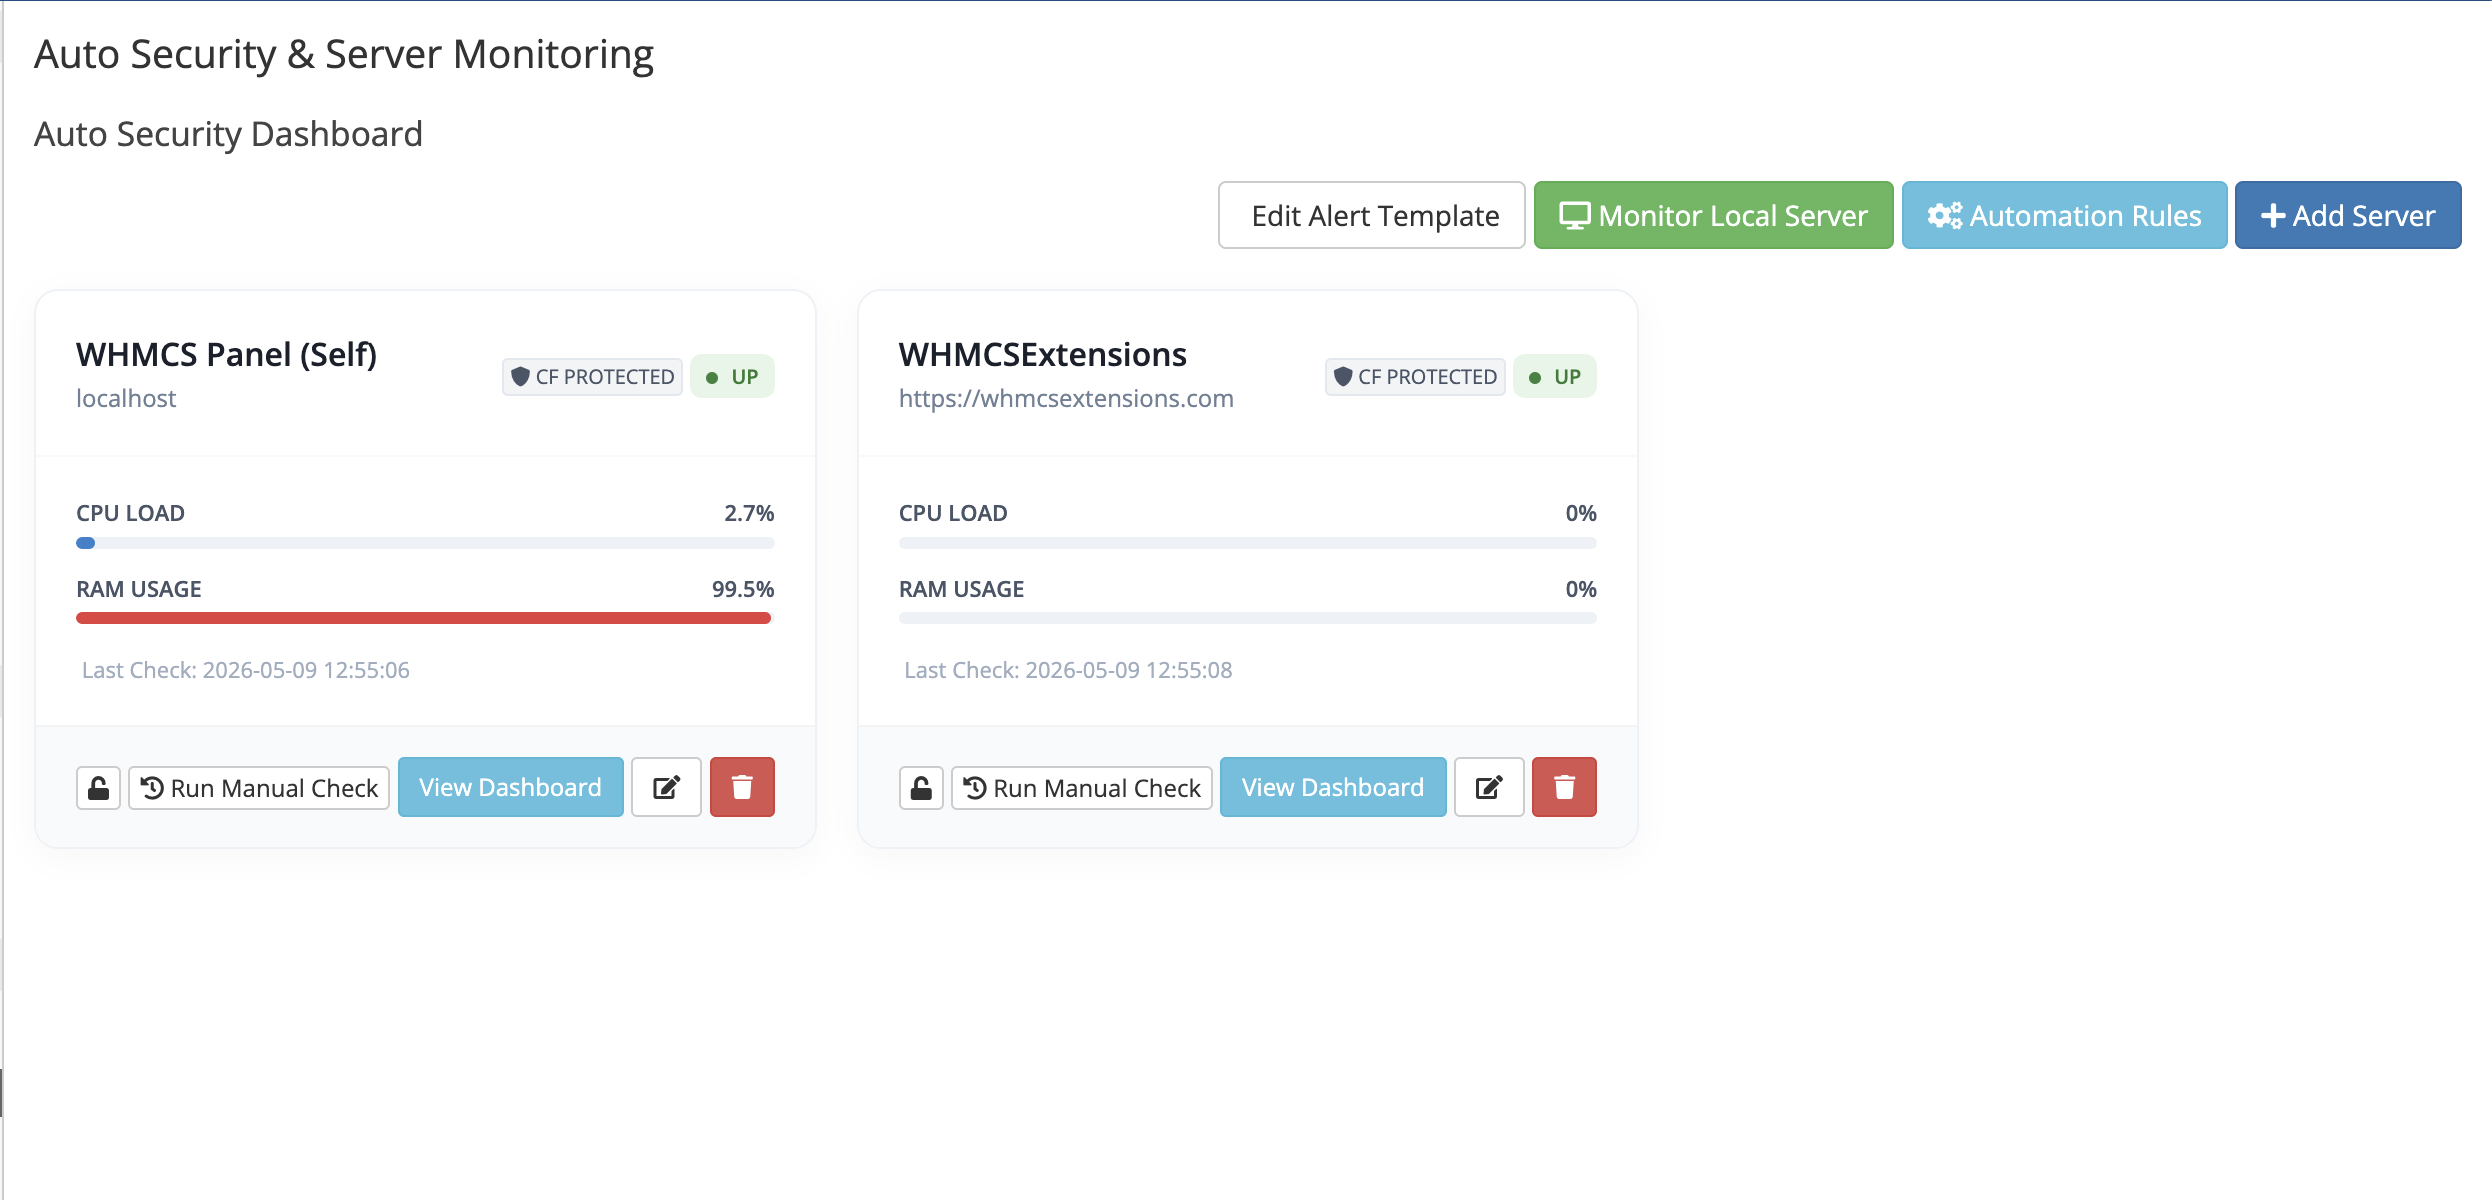Edit the WHMCSExtensions server
This screenshot has height=1200, width=2492.
click(1489, 787)
